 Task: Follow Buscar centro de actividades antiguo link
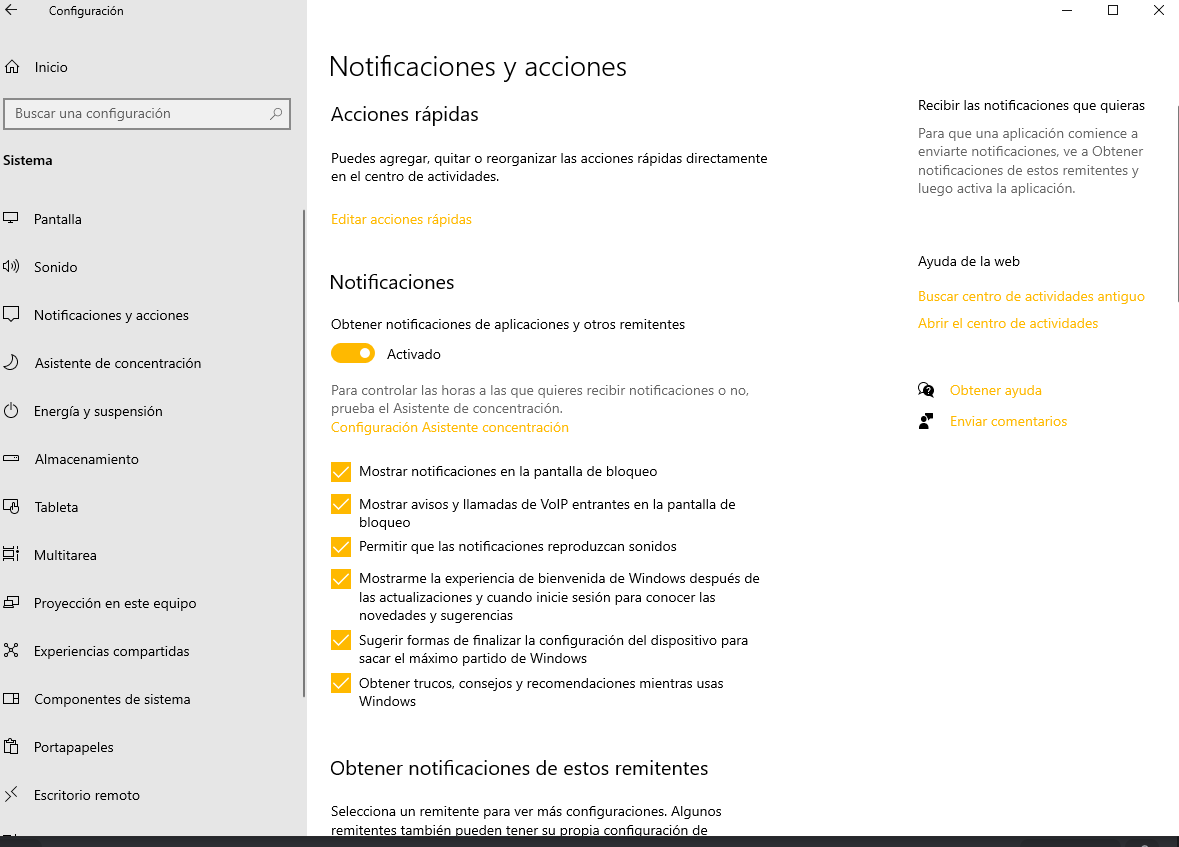click(x=1031, y=296)
